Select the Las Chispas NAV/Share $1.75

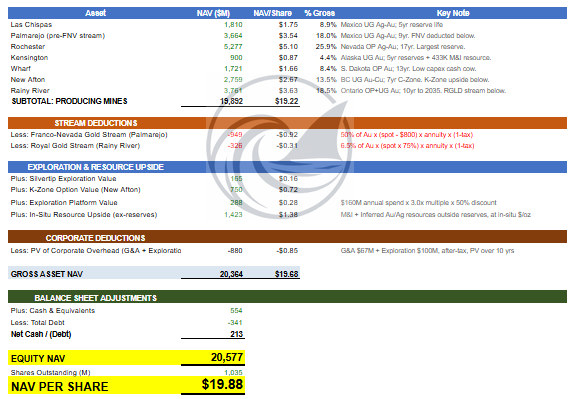[x=288, y=24]
